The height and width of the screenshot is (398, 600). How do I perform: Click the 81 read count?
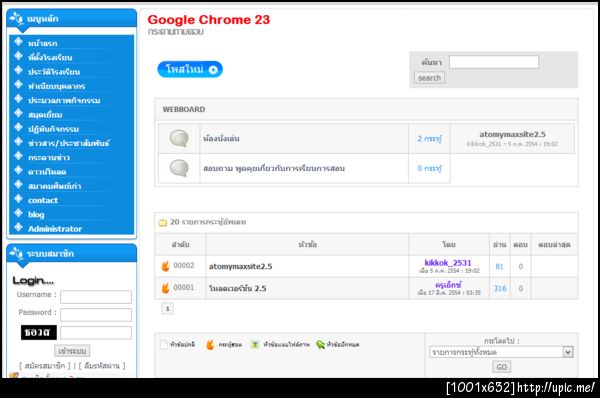point(499,266)
